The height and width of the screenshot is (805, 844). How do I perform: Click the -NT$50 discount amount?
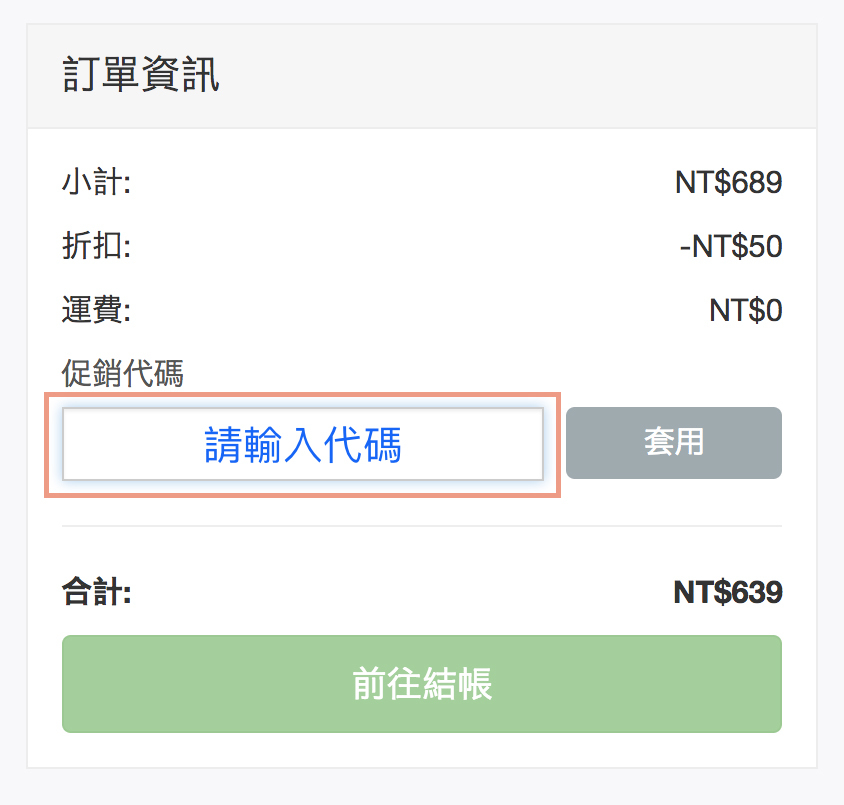731,246
